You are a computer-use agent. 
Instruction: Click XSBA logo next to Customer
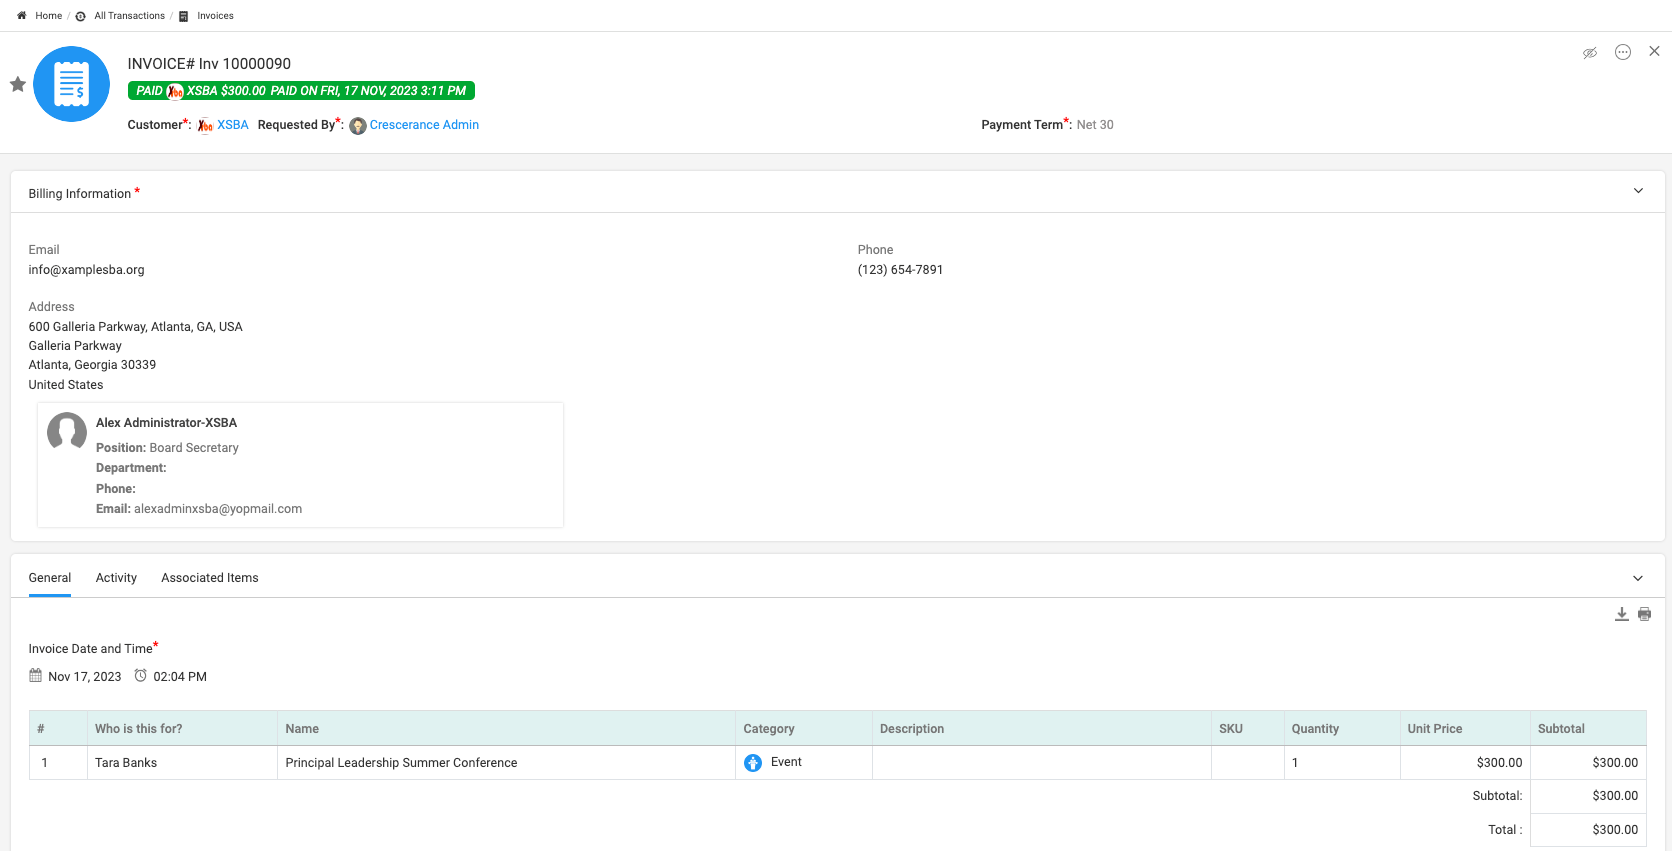point(205,125)
